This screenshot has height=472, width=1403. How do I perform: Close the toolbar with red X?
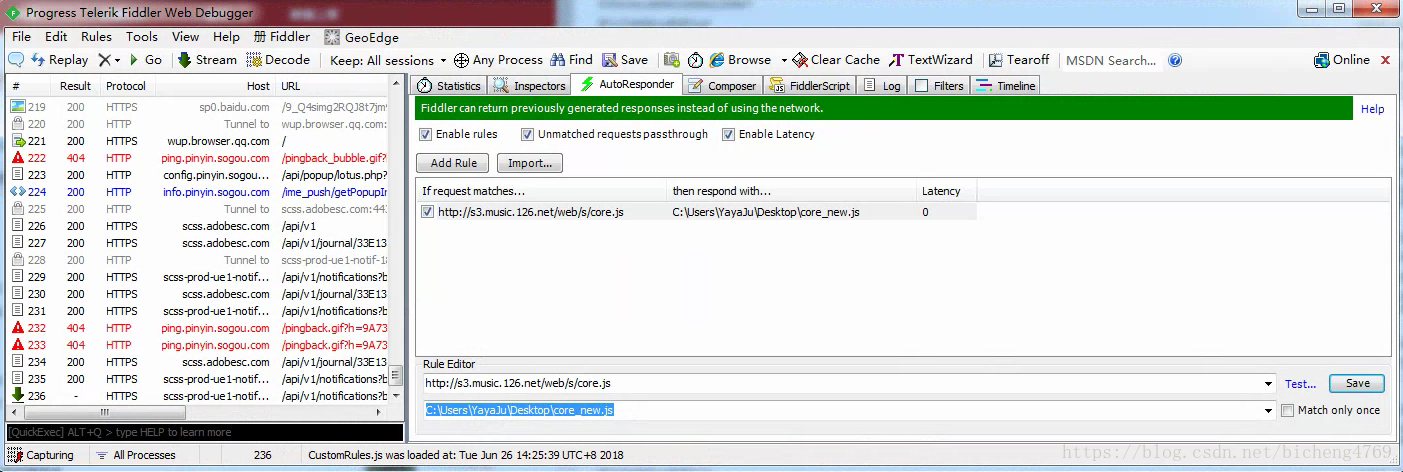(x=1386, y=60)
